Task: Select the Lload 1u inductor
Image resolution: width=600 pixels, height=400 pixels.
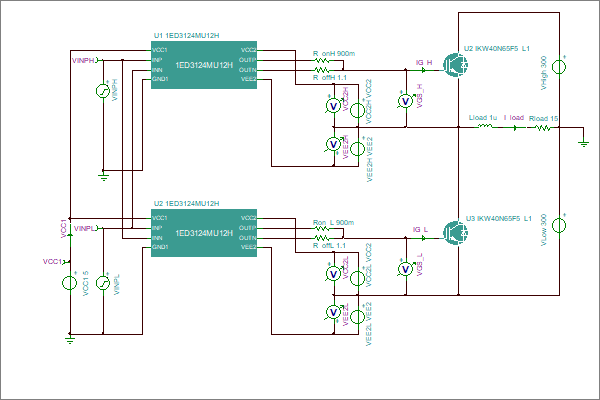Action: (x=484, y=126)
